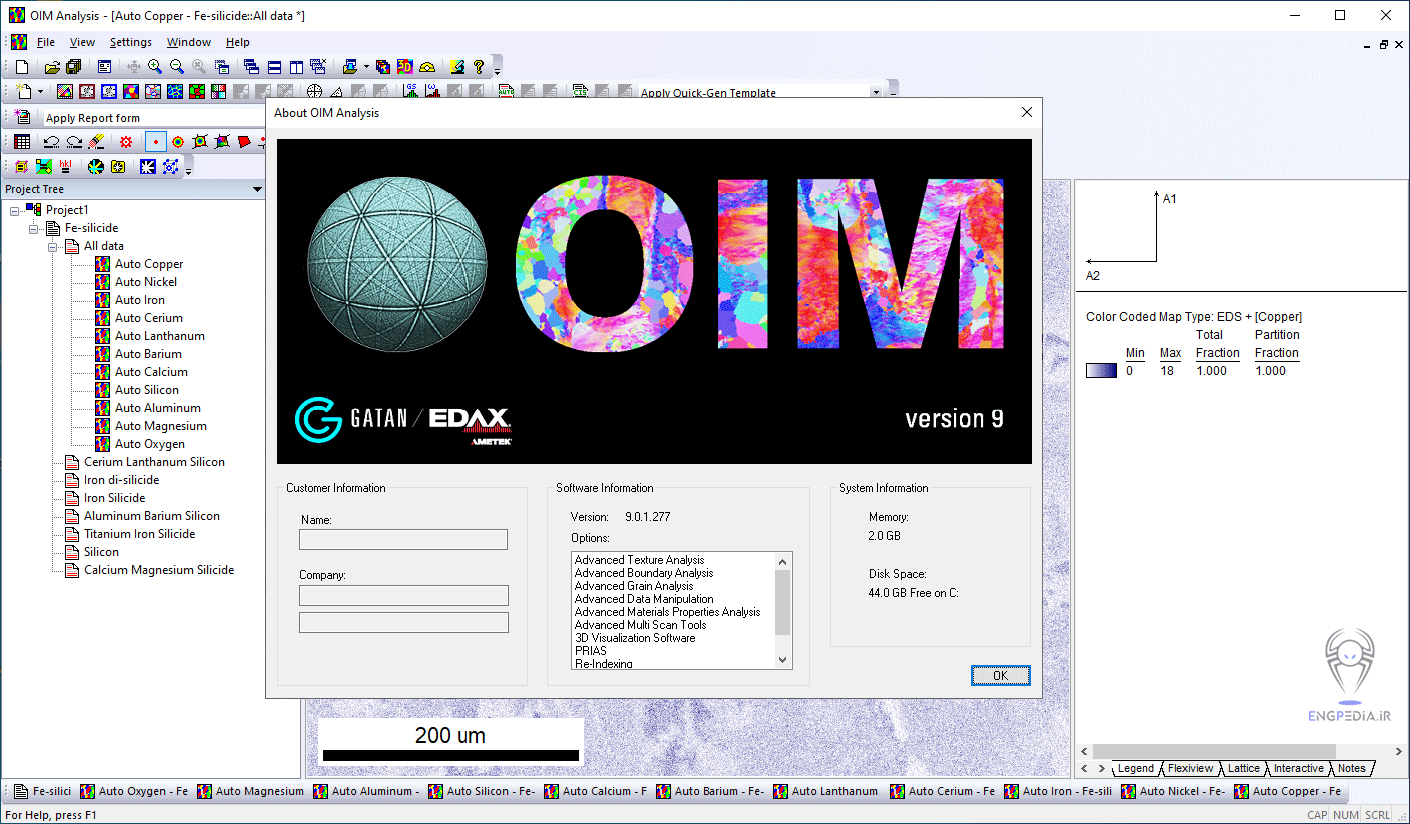Viewport: 1410px width, 824px height.
Task: Click the Help question mark icon
Action: coord(479,66)
